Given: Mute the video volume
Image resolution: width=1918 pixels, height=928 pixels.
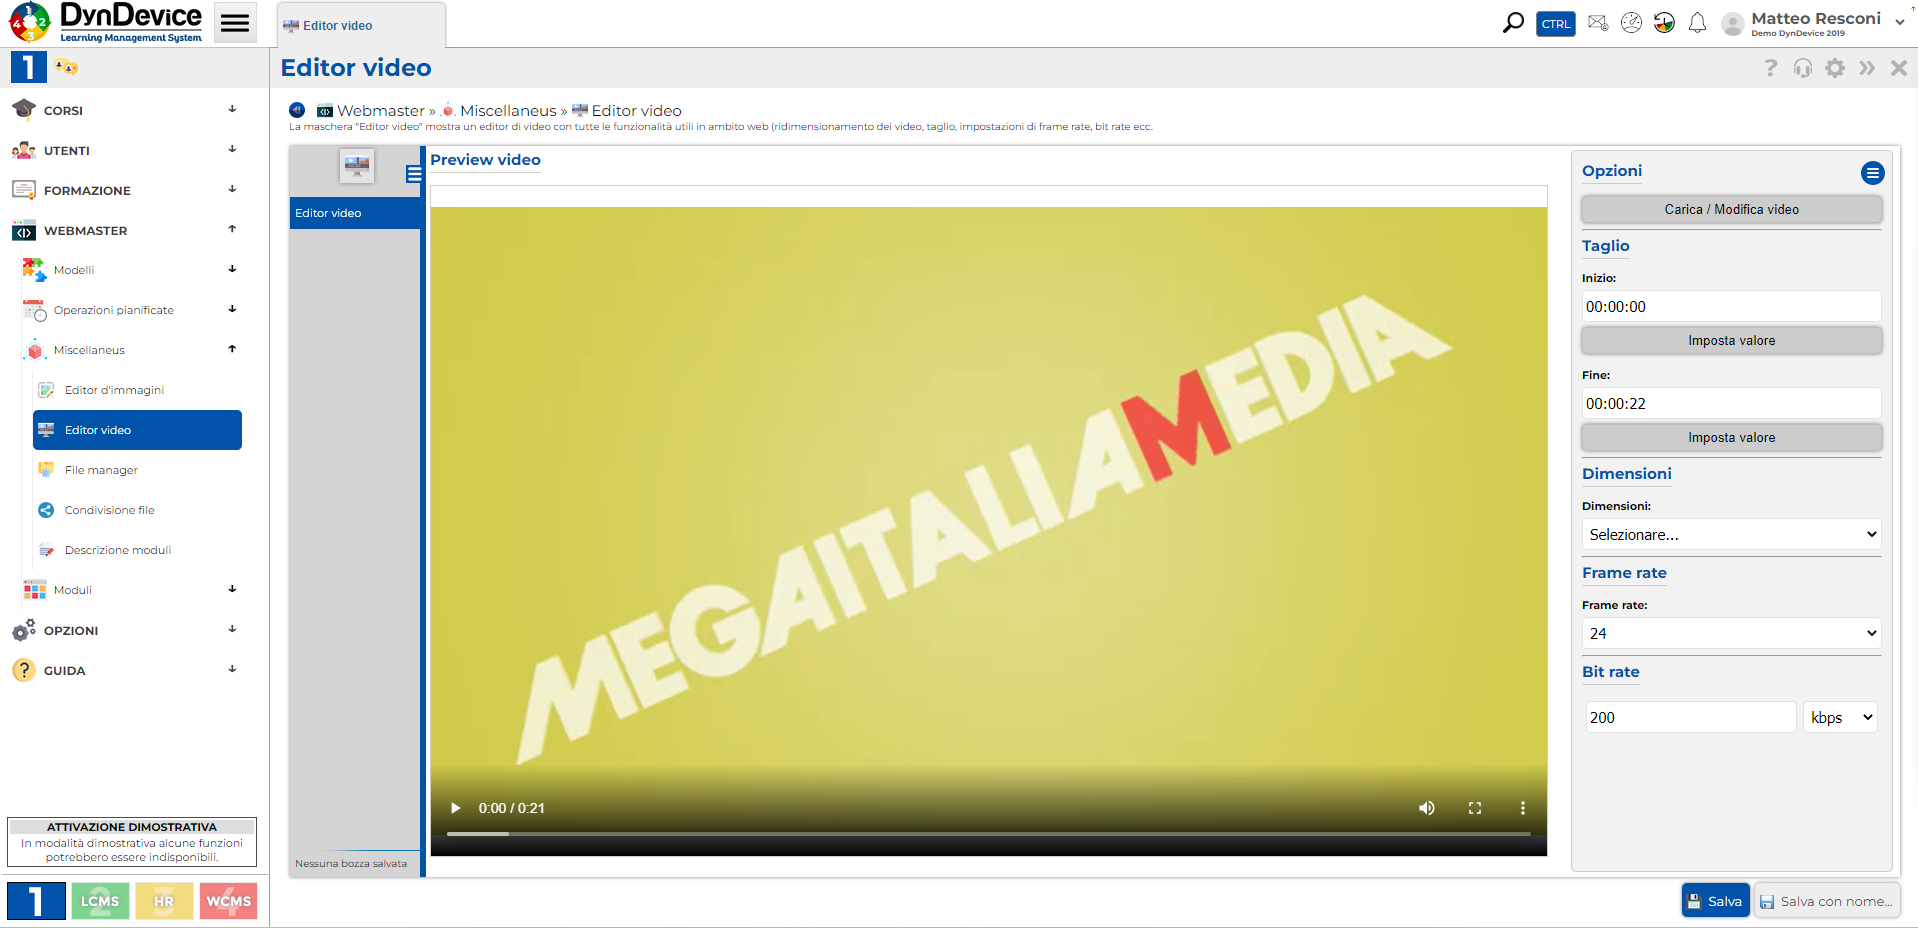Looking at the screenshot, I should tap(1426, 808).
